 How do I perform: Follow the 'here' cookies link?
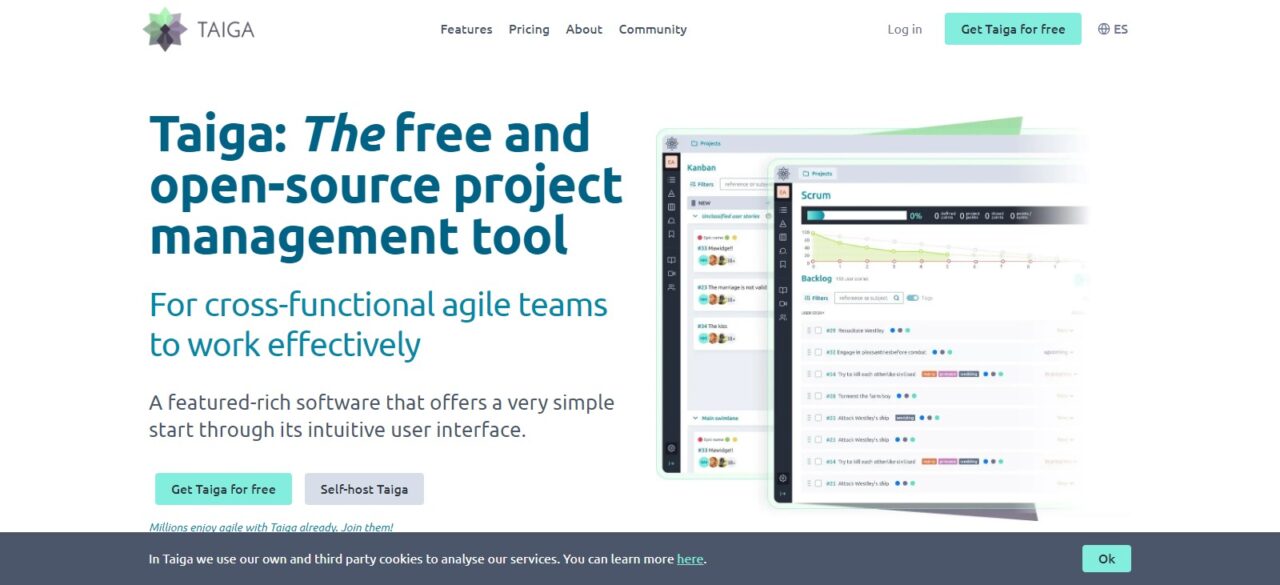coord(690,559)
